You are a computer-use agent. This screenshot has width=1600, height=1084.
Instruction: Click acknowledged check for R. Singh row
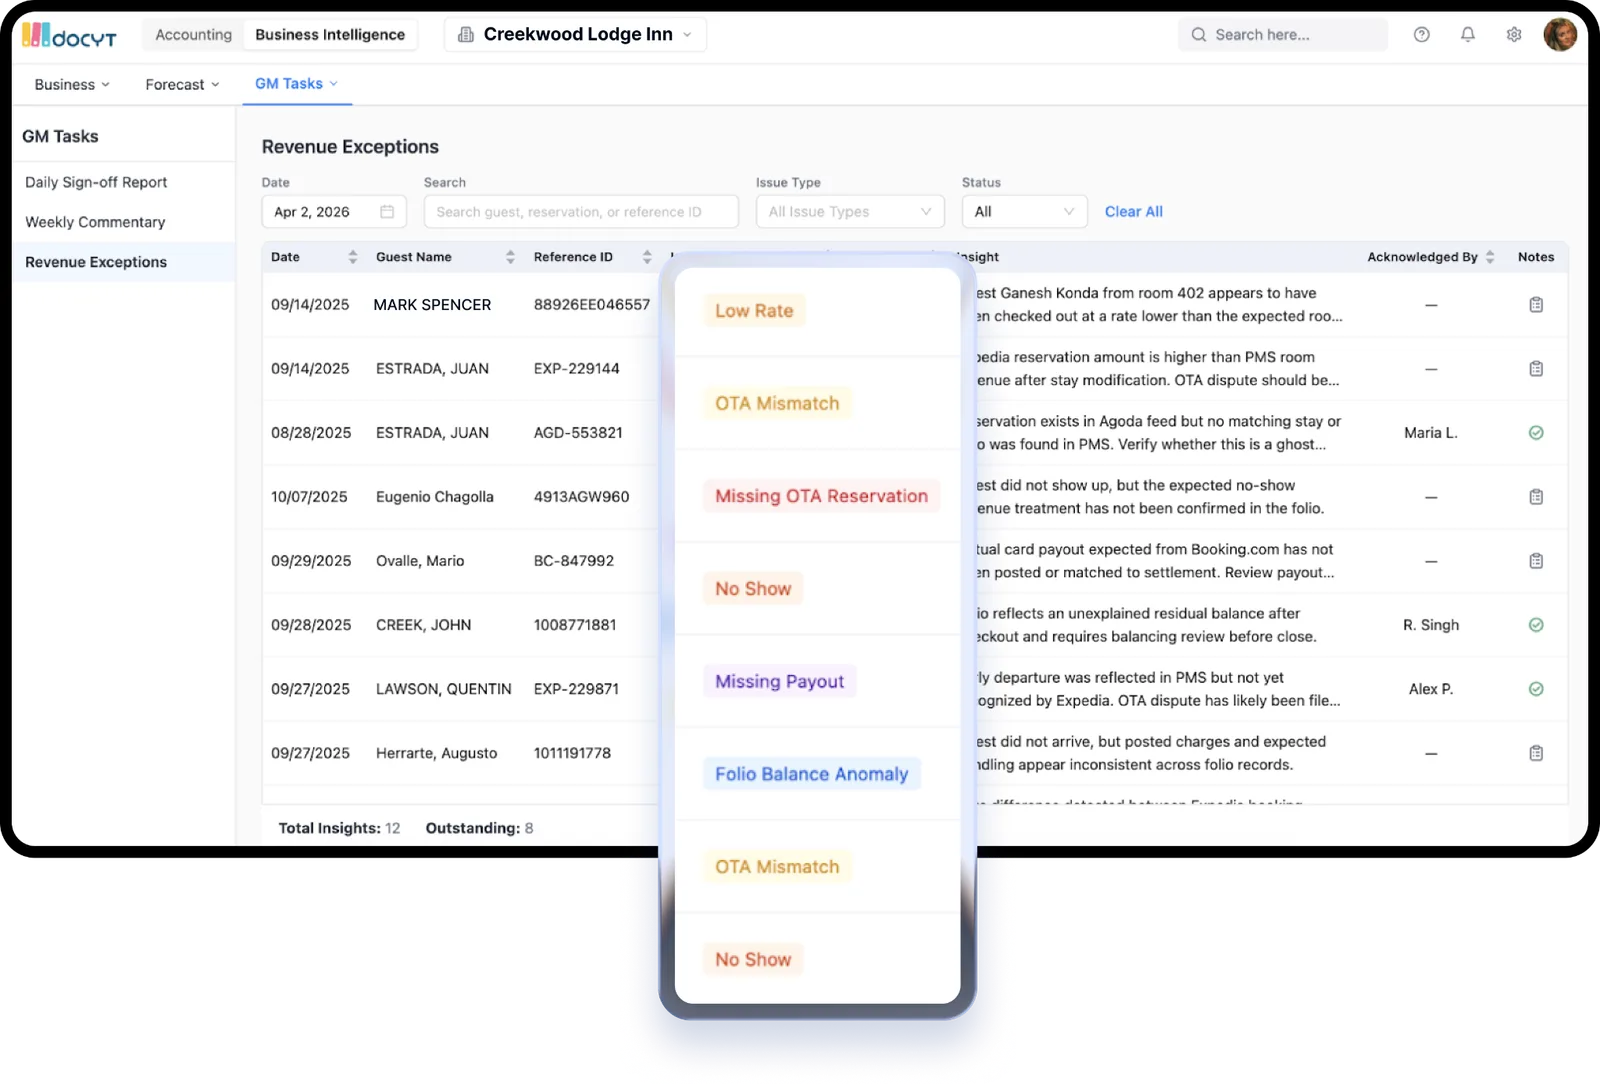(x=1536, y=625)
